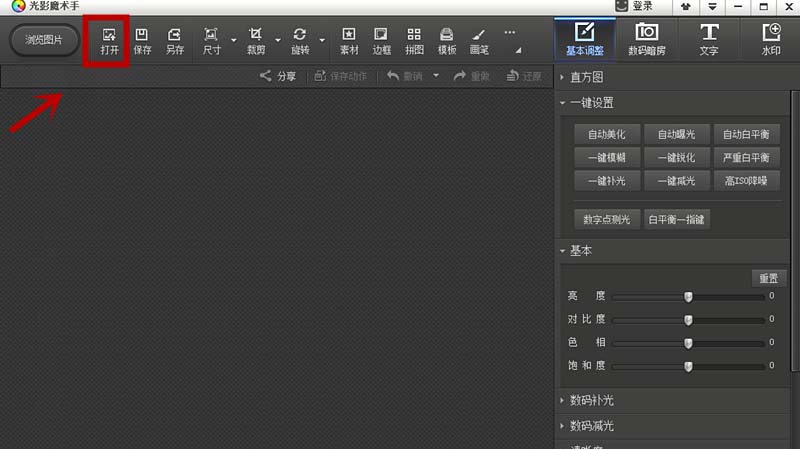
Task: Click the 打开 (Open) image icon
Action: click(109, 36)
